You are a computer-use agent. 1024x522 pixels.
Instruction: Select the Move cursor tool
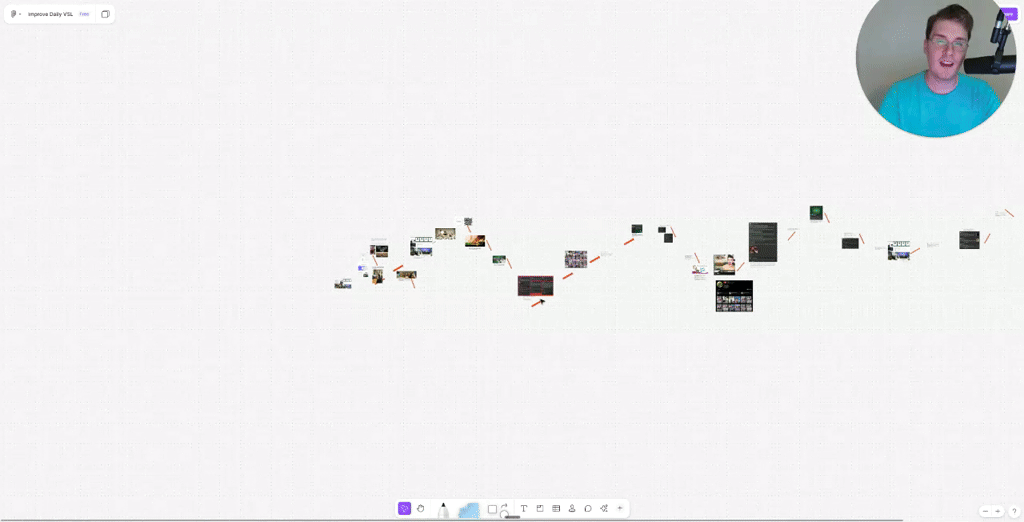404,508
